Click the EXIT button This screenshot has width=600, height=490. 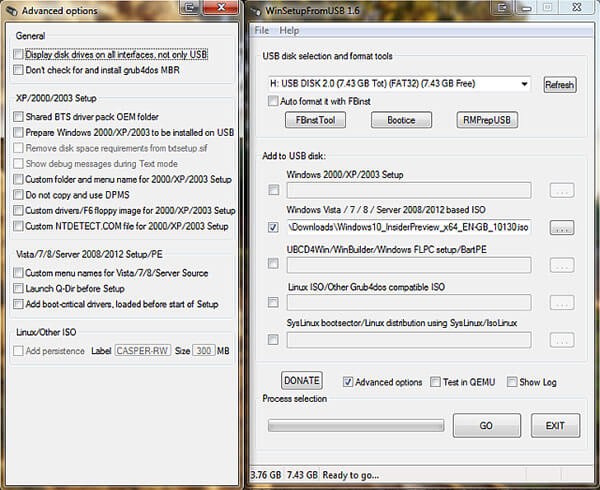click(x=555, y=425)
